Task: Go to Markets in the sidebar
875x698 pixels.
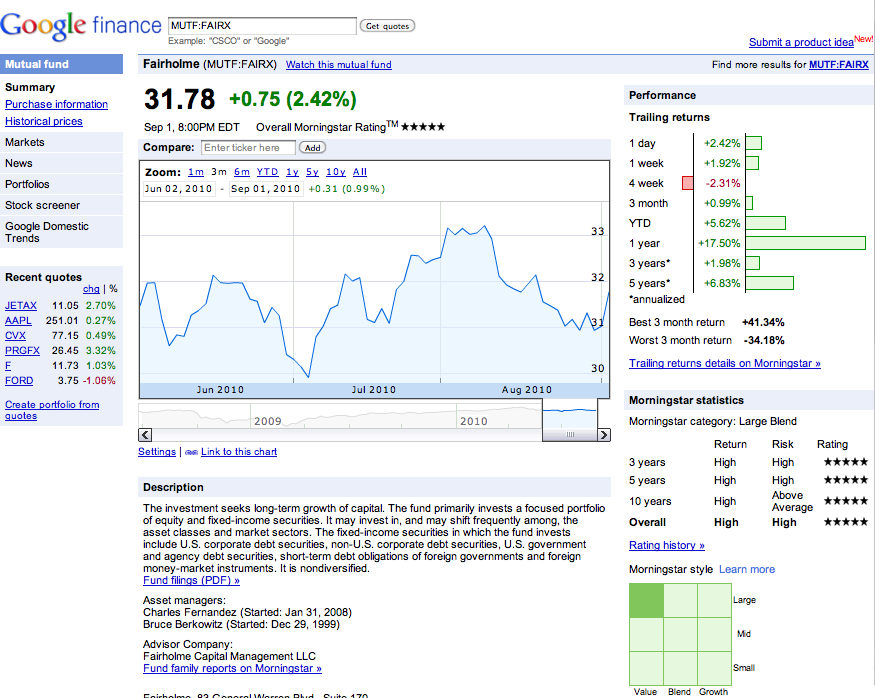Action: click(x=61, y=142)
